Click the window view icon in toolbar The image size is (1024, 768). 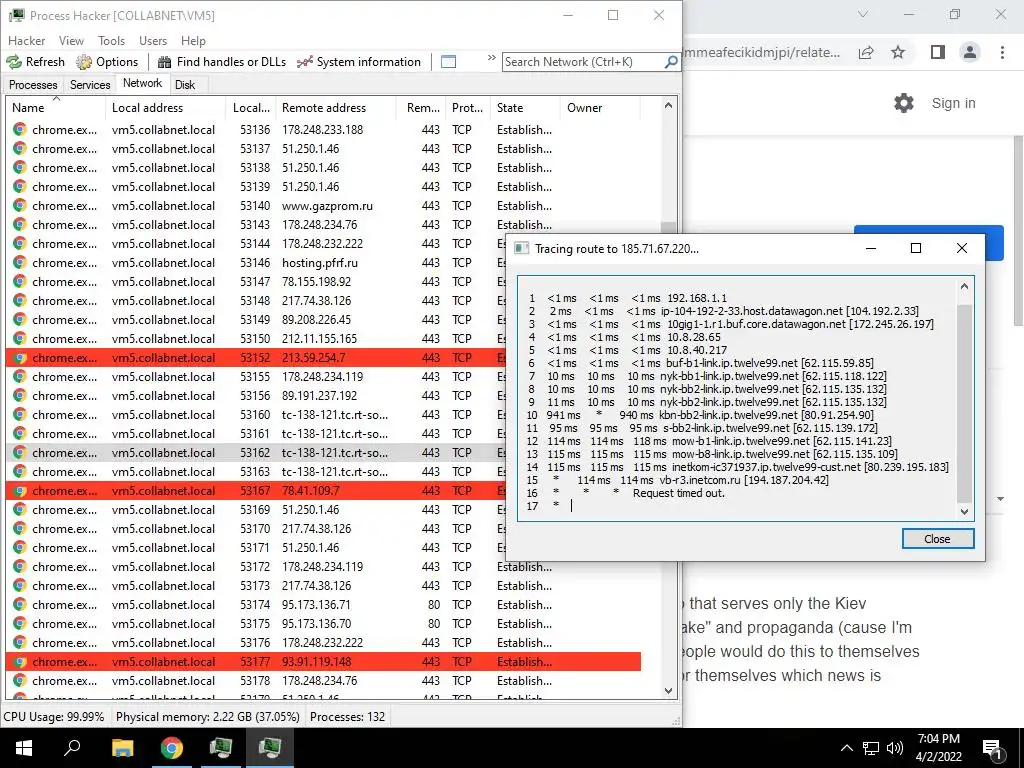[x=449, y=62]
